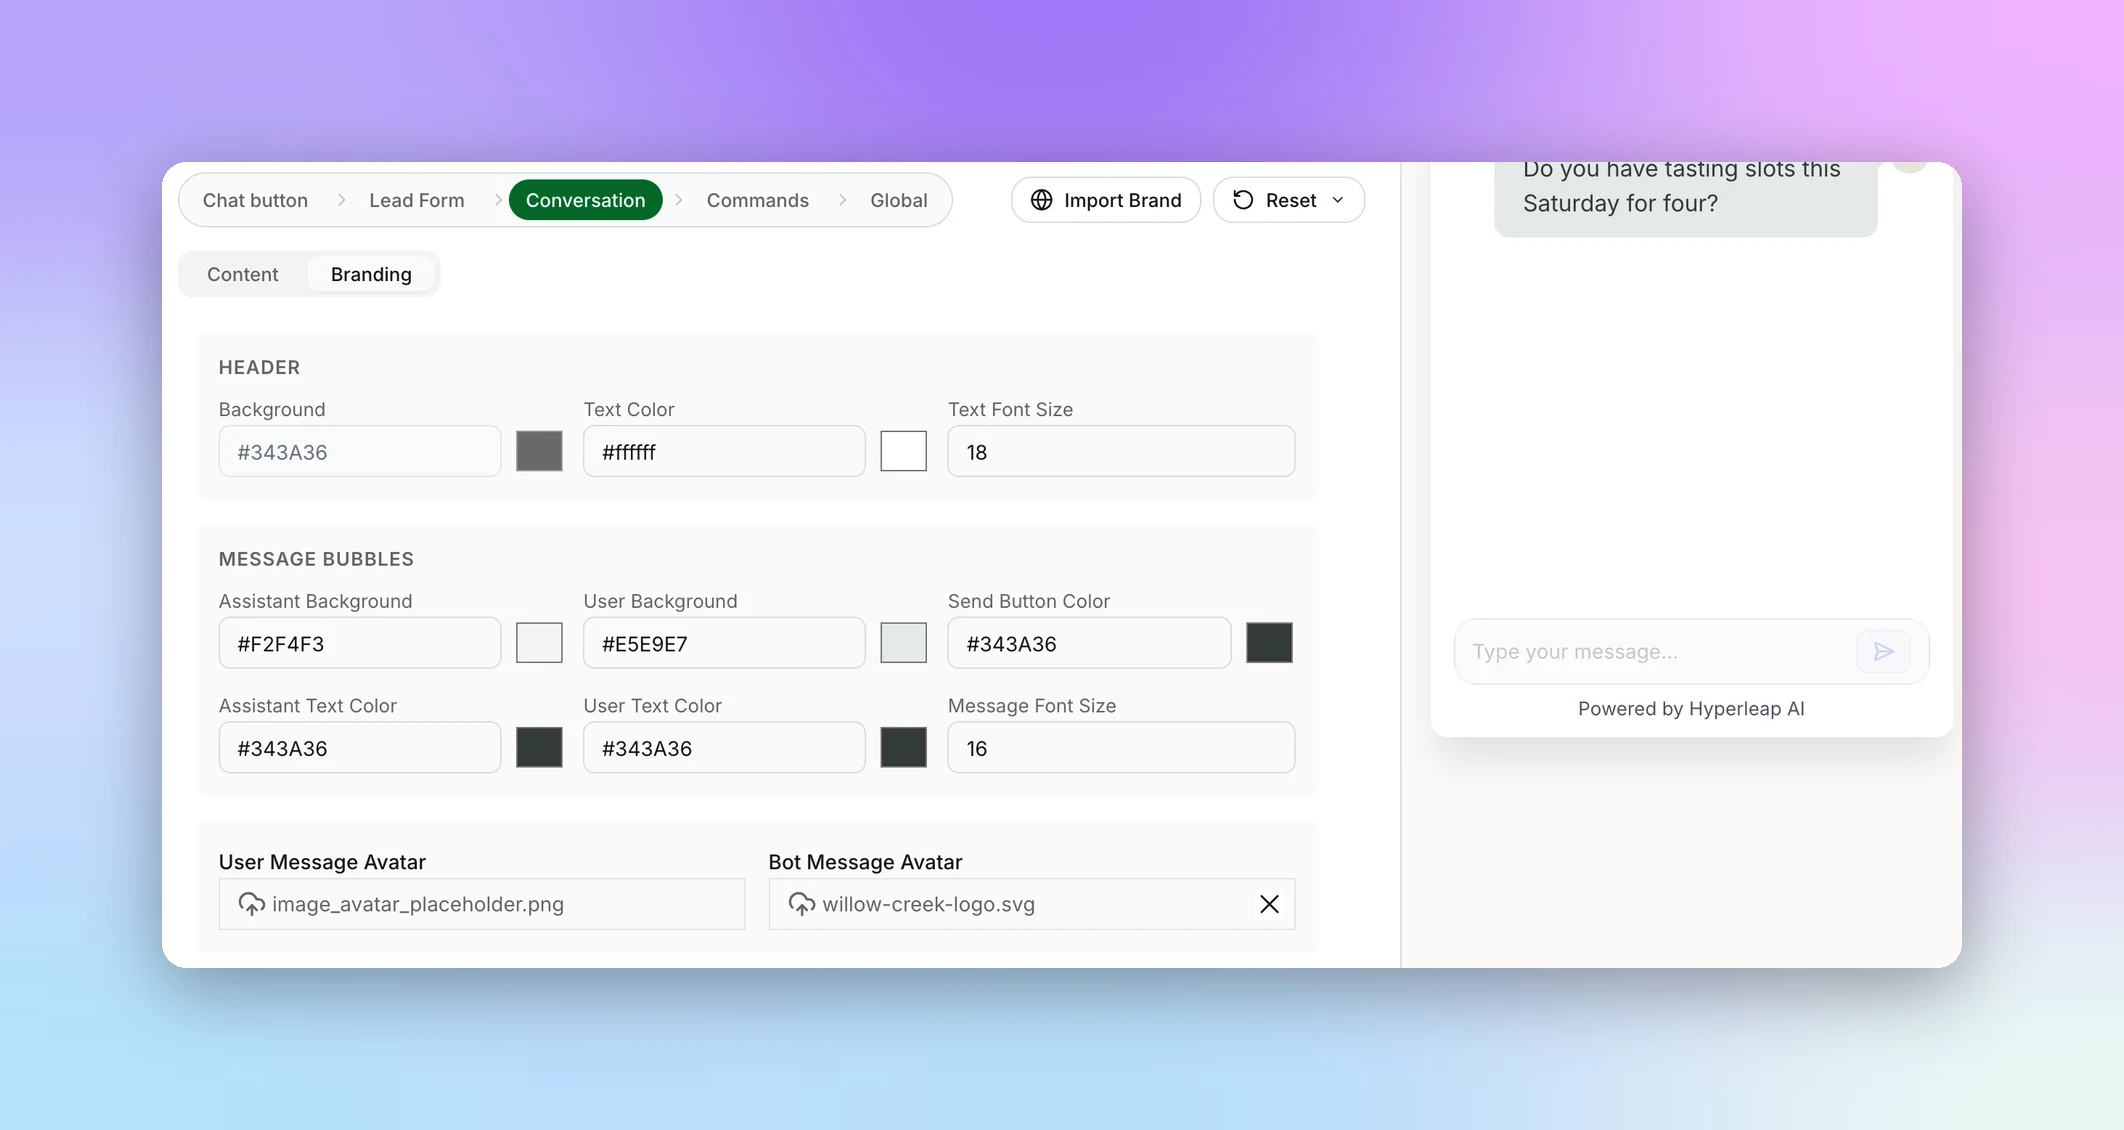Click the willow-creek-logo.svg file name
Viewport: 2124px width, 1130px height.
[928, 904]
